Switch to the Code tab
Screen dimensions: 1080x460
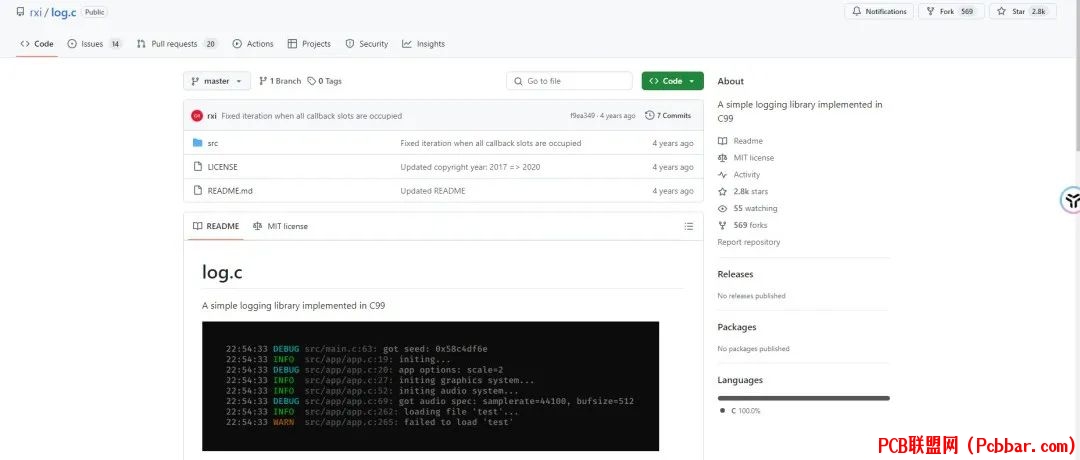click(x=37, y=44)
